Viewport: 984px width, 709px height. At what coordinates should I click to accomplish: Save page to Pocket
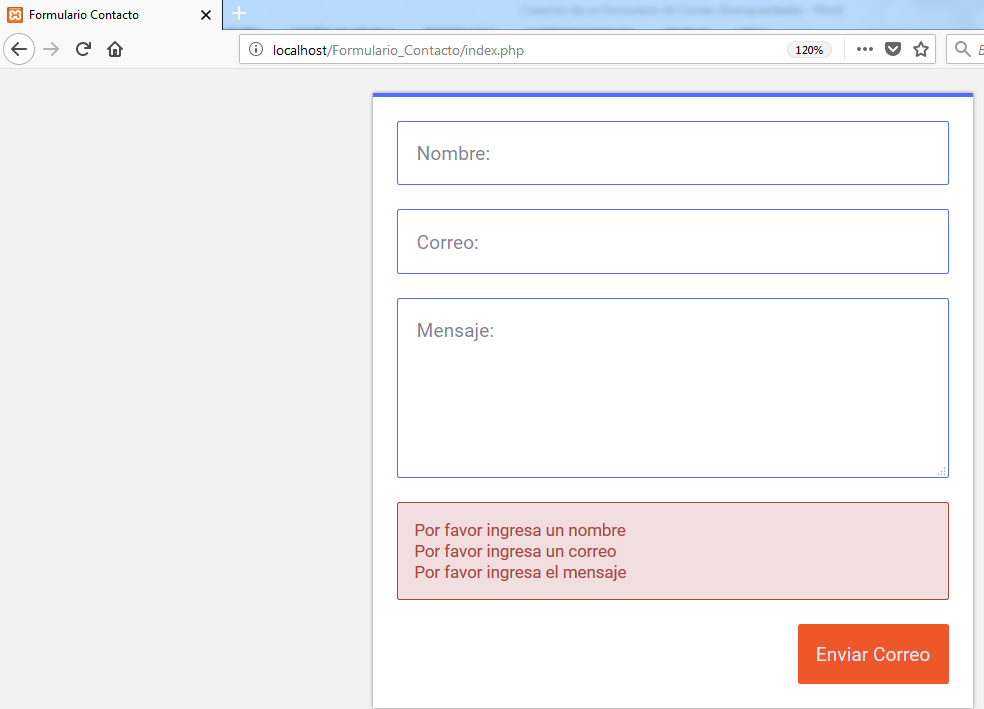point(893,50)
